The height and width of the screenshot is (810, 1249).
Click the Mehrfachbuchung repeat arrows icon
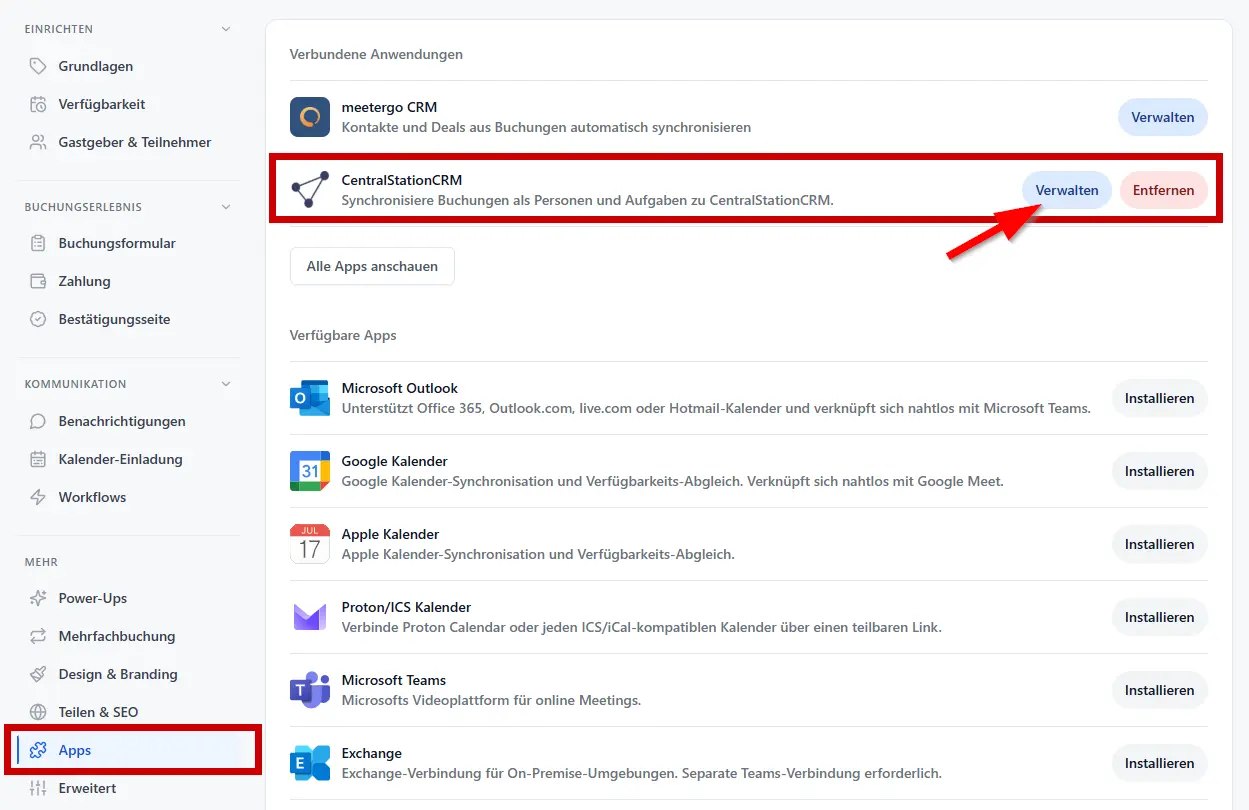(38, 636)
